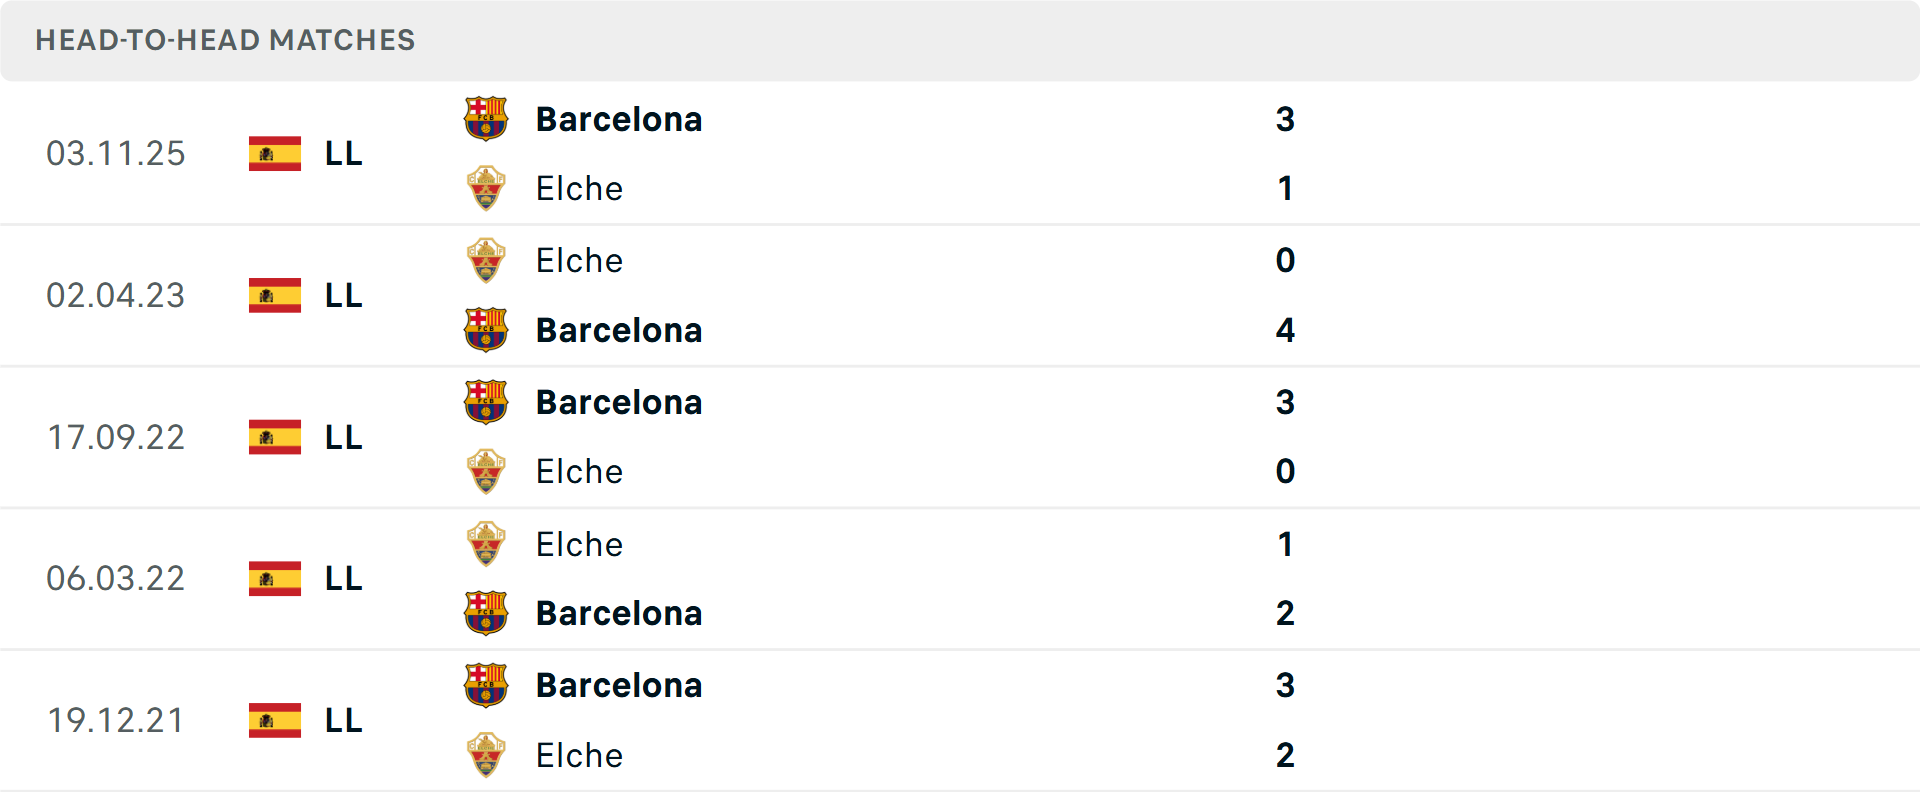This screenshot has width=1920, height=792.
Task: Open the Elche team page from the 17.09.22 match
Action: [x=579, y=471]
